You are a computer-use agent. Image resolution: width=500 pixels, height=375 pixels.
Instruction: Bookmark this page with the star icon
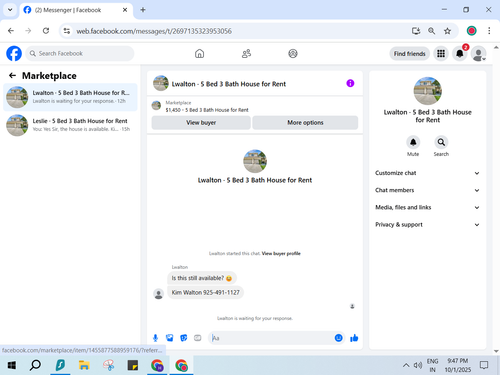click(447, 31)
